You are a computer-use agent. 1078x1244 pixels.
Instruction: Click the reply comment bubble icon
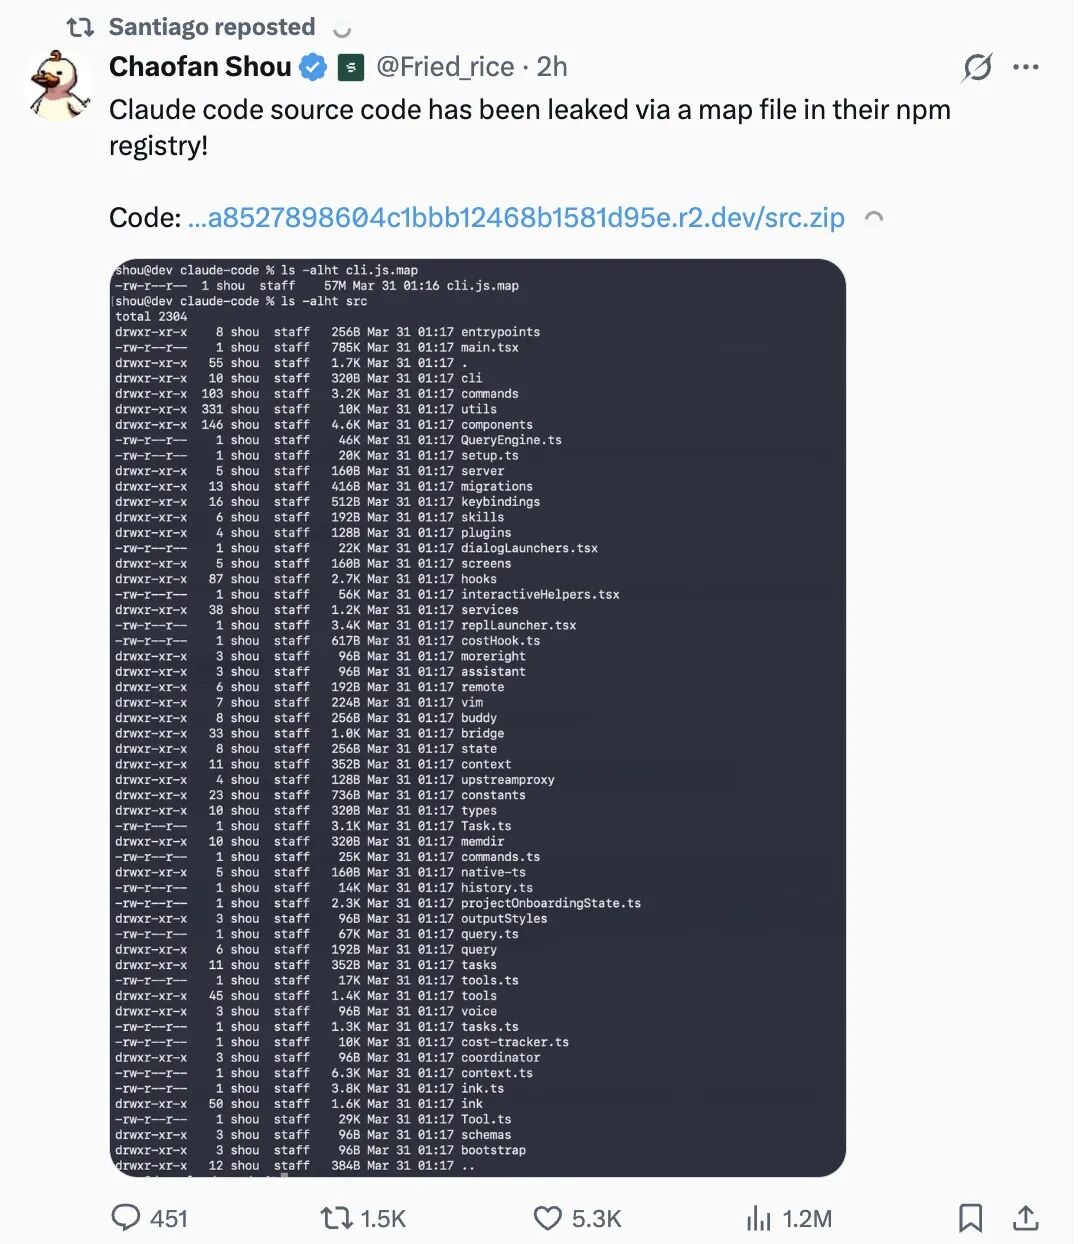pos(126,1217)
